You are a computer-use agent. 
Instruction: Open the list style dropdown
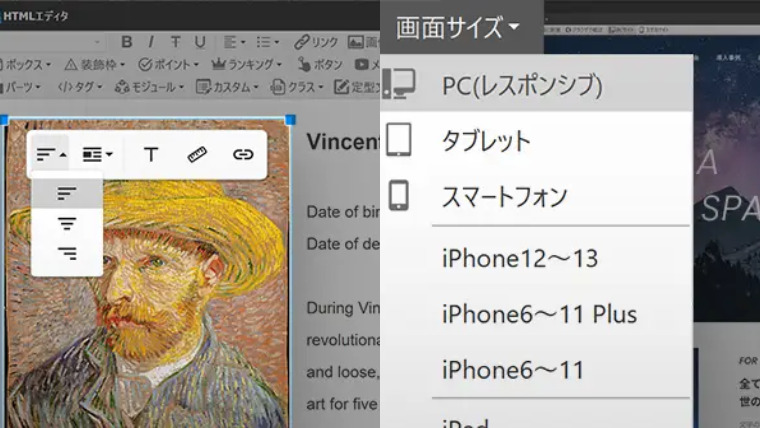click(x=268, y=42)
